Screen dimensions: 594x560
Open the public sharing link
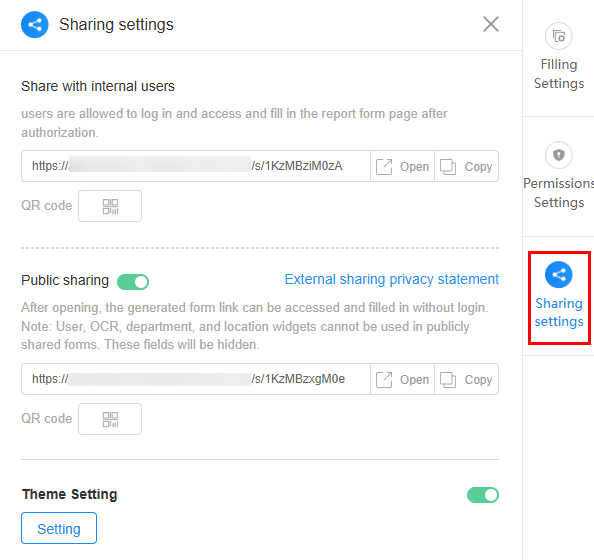click(x=402, y=379)
